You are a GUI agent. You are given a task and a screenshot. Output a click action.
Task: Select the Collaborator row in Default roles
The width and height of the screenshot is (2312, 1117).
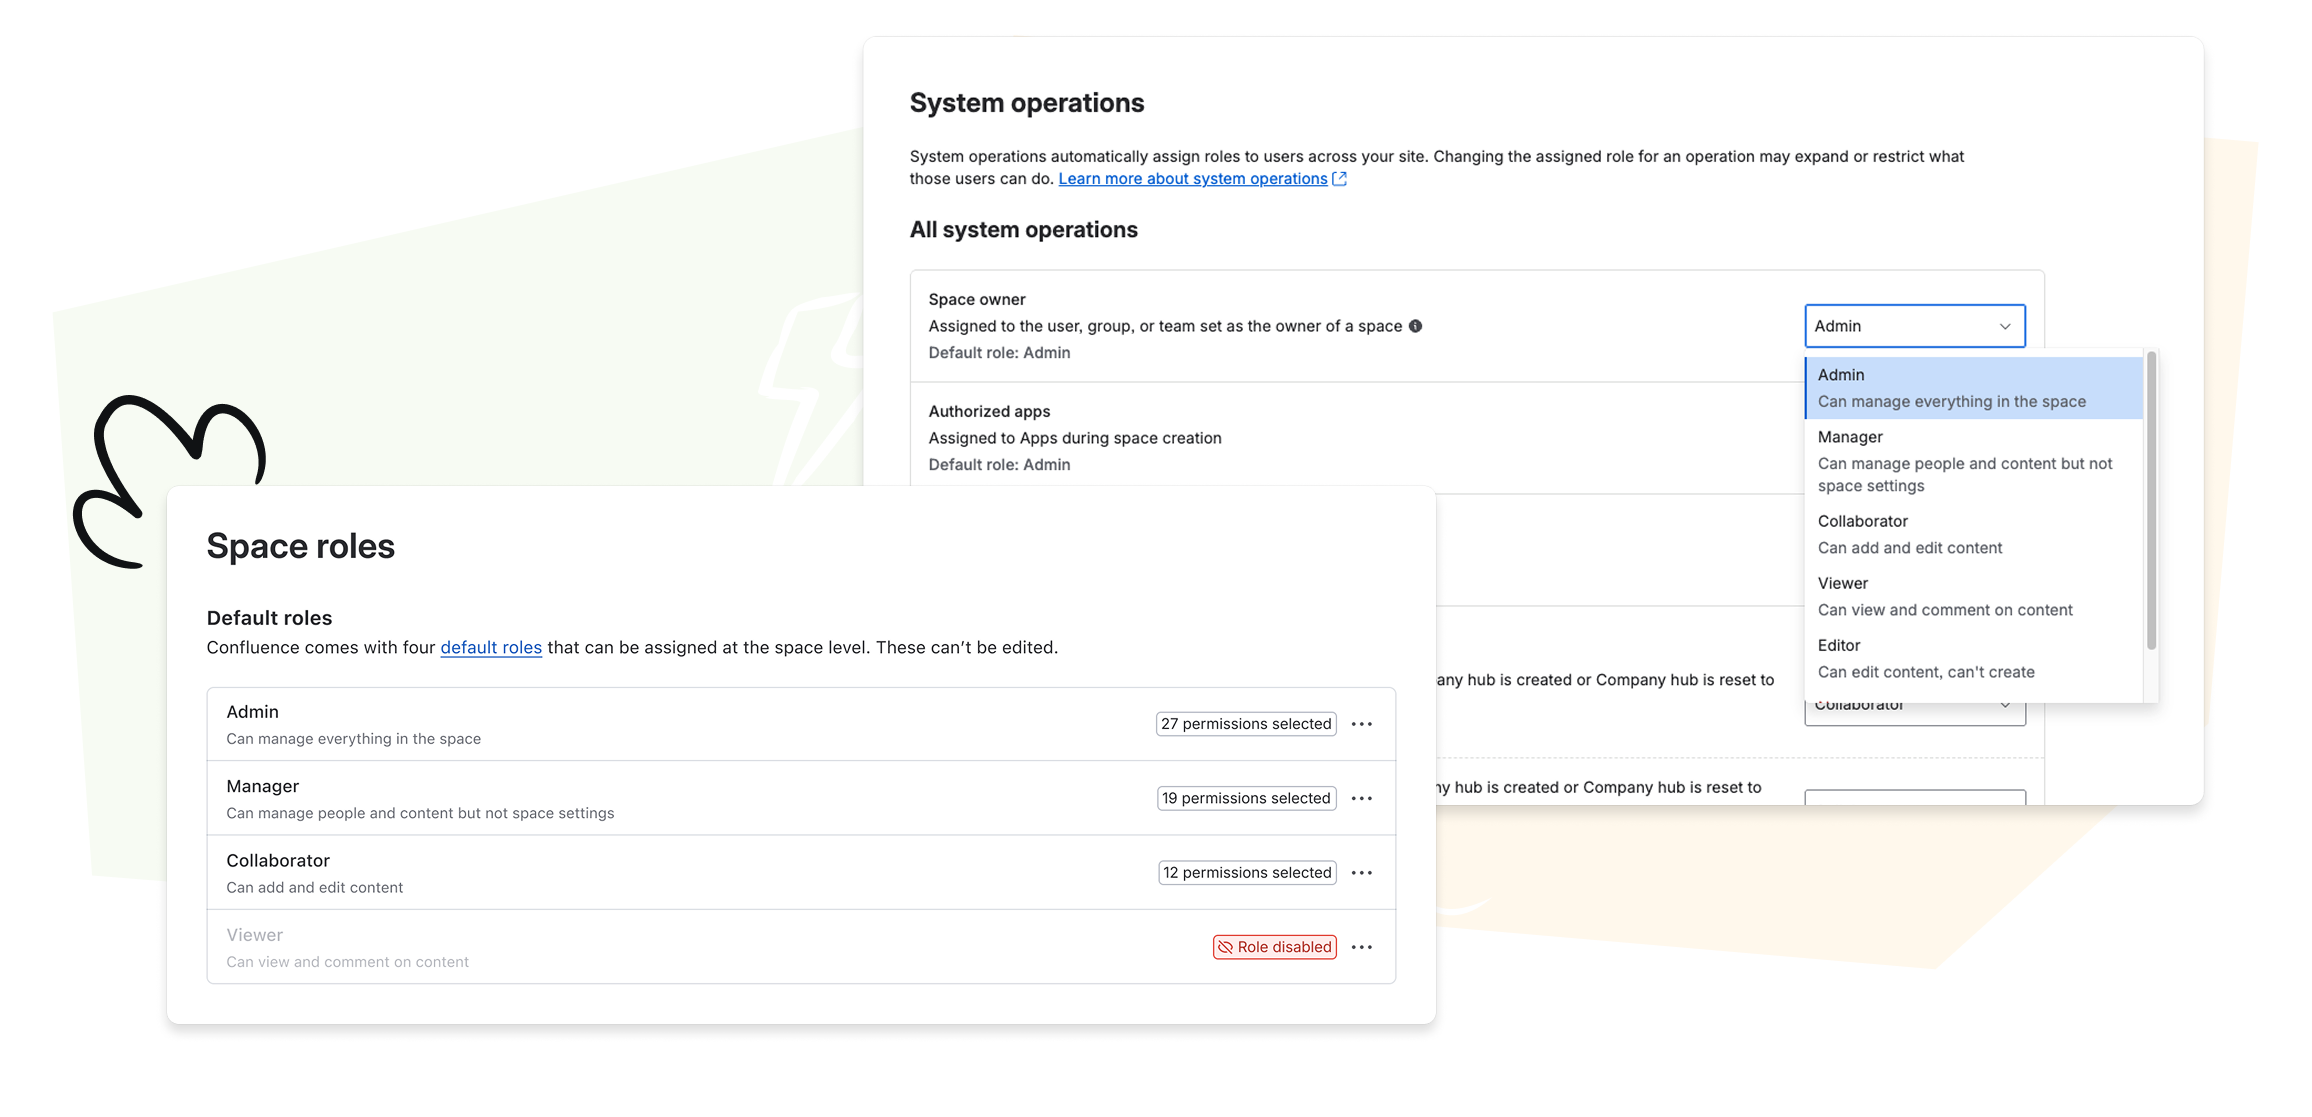tap(801, 873)
